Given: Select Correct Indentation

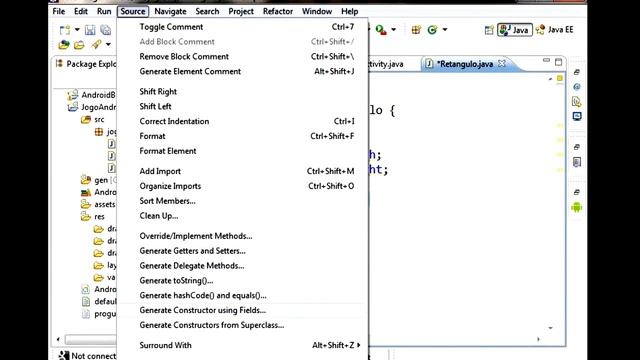Looking at the screenshot, I should 242,121.
